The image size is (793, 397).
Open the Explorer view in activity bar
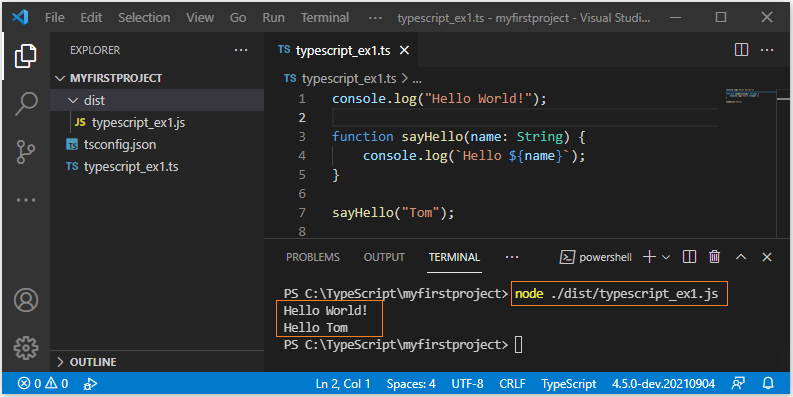tap(26, 56)
